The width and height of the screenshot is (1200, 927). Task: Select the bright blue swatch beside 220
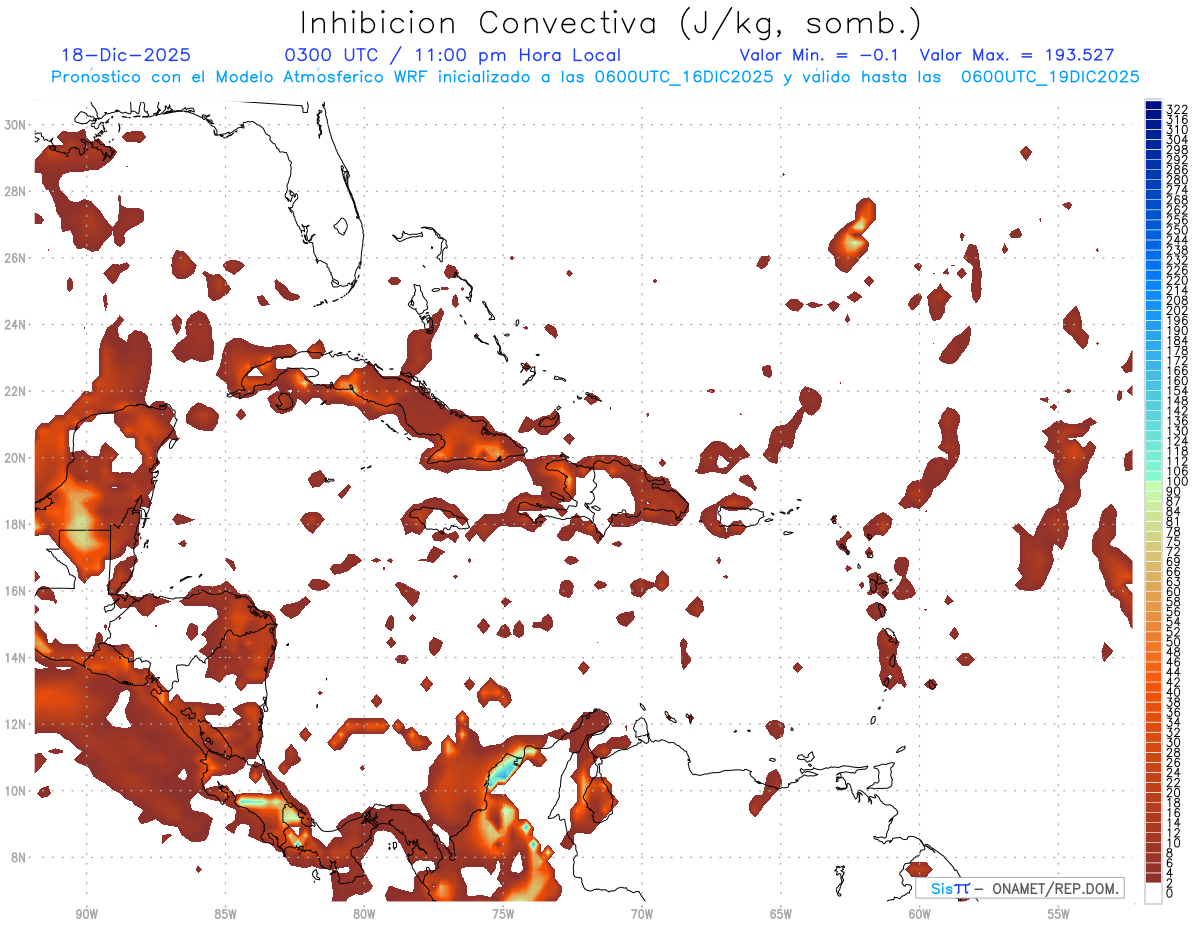click(1154, 276)
